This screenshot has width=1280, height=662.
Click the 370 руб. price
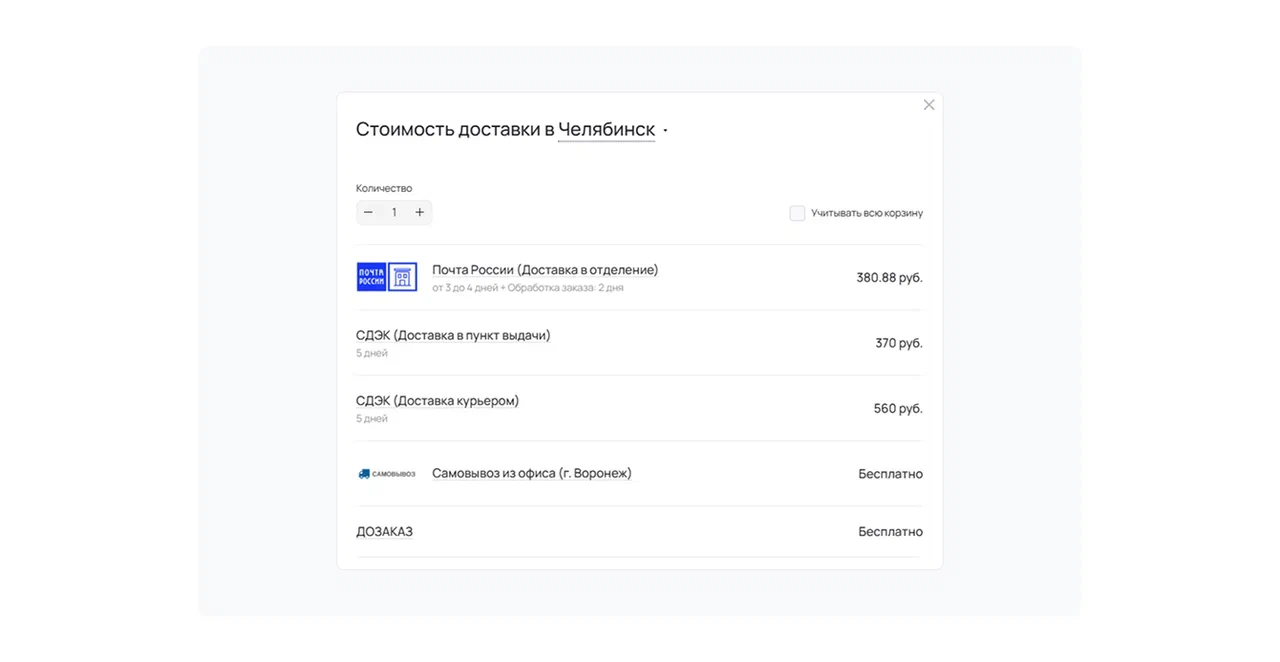point(898,343)
